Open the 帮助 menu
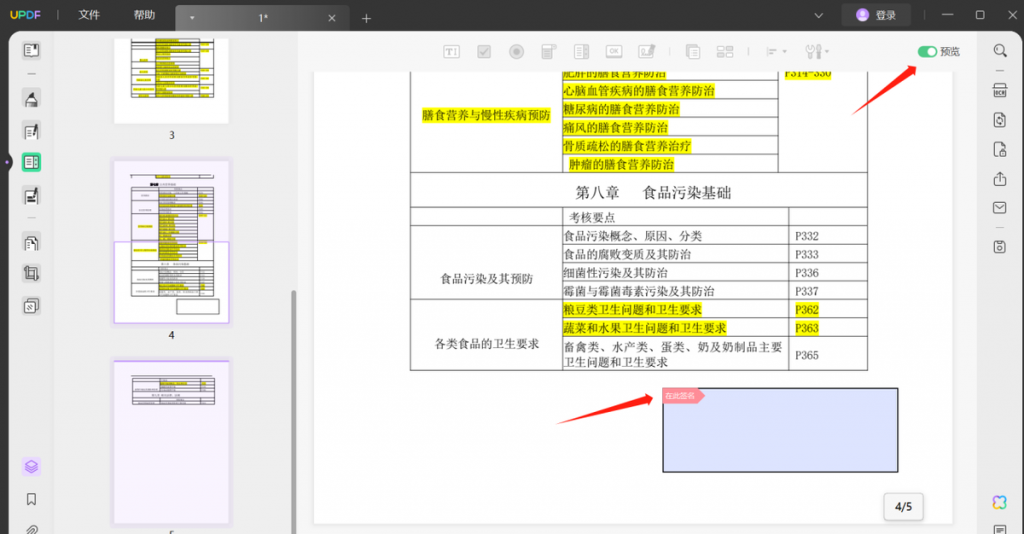The width and height of the screenshot is (1024, 534). tap(144, 15)
